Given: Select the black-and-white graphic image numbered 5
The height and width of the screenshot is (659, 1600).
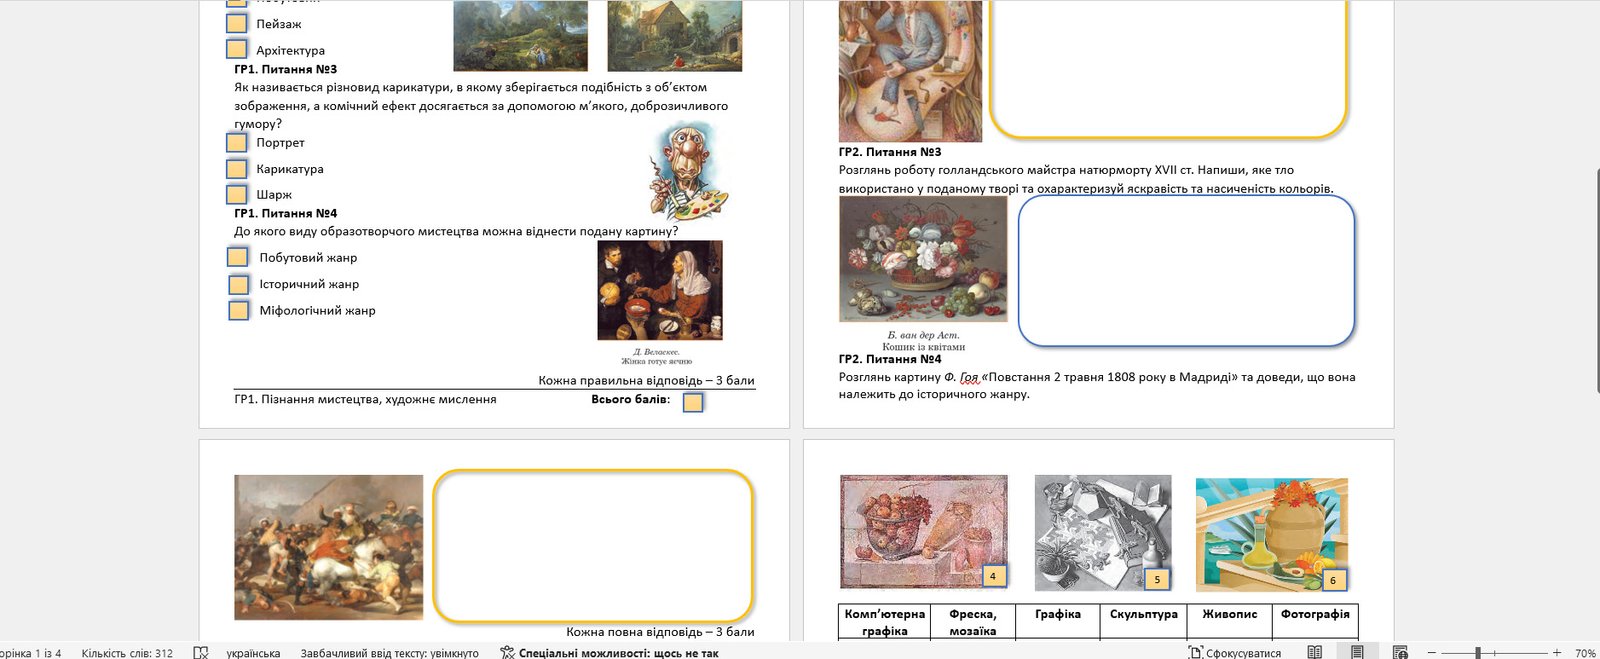Looking at the screenshot, I should coord(1102,532).
